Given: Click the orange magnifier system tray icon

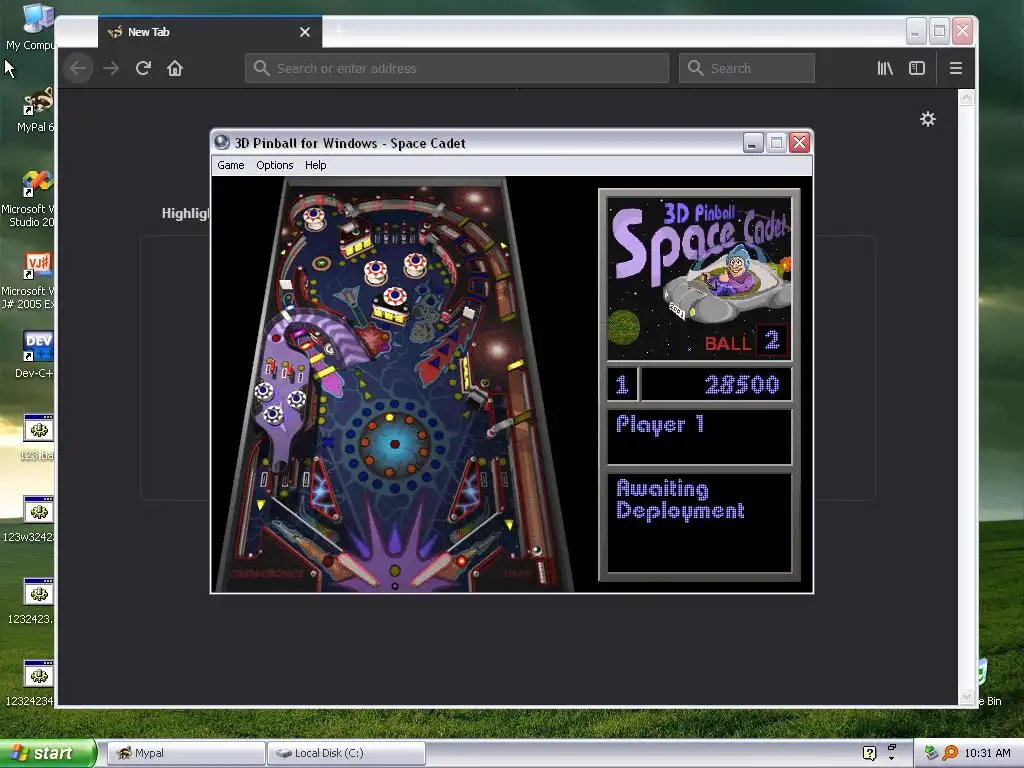Looking at the screenshot, I should click(950, 753).
